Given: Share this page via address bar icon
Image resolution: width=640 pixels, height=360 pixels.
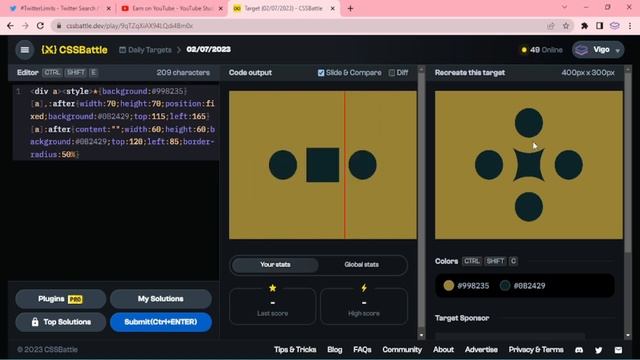Looking at the screenshot, I should coord(551,26).
